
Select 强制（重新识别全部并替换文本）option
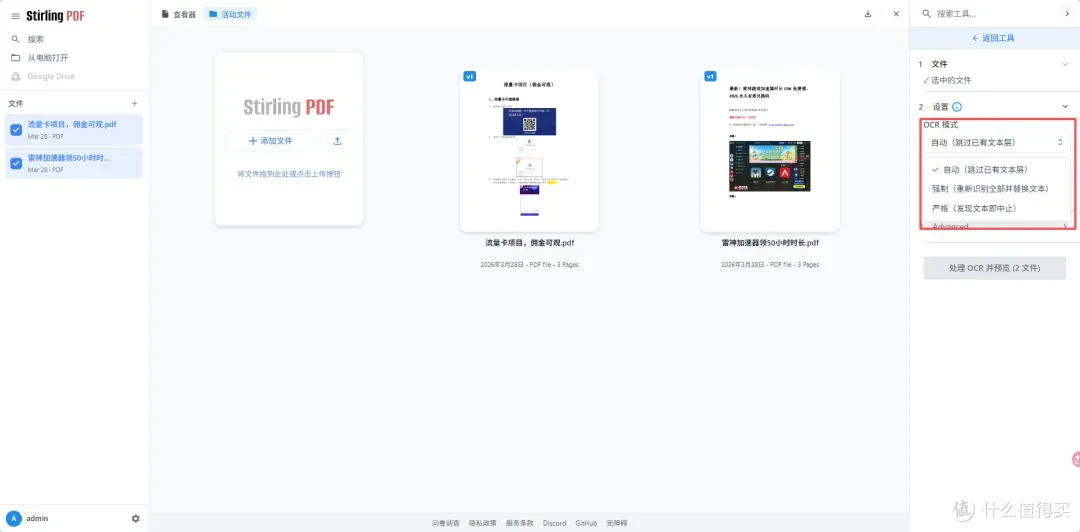[x=997, y=189]
